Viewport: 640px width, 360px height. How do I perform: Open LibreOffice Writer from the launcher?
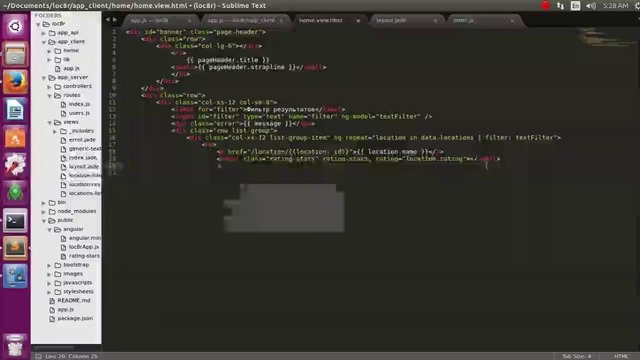(15, 110)
